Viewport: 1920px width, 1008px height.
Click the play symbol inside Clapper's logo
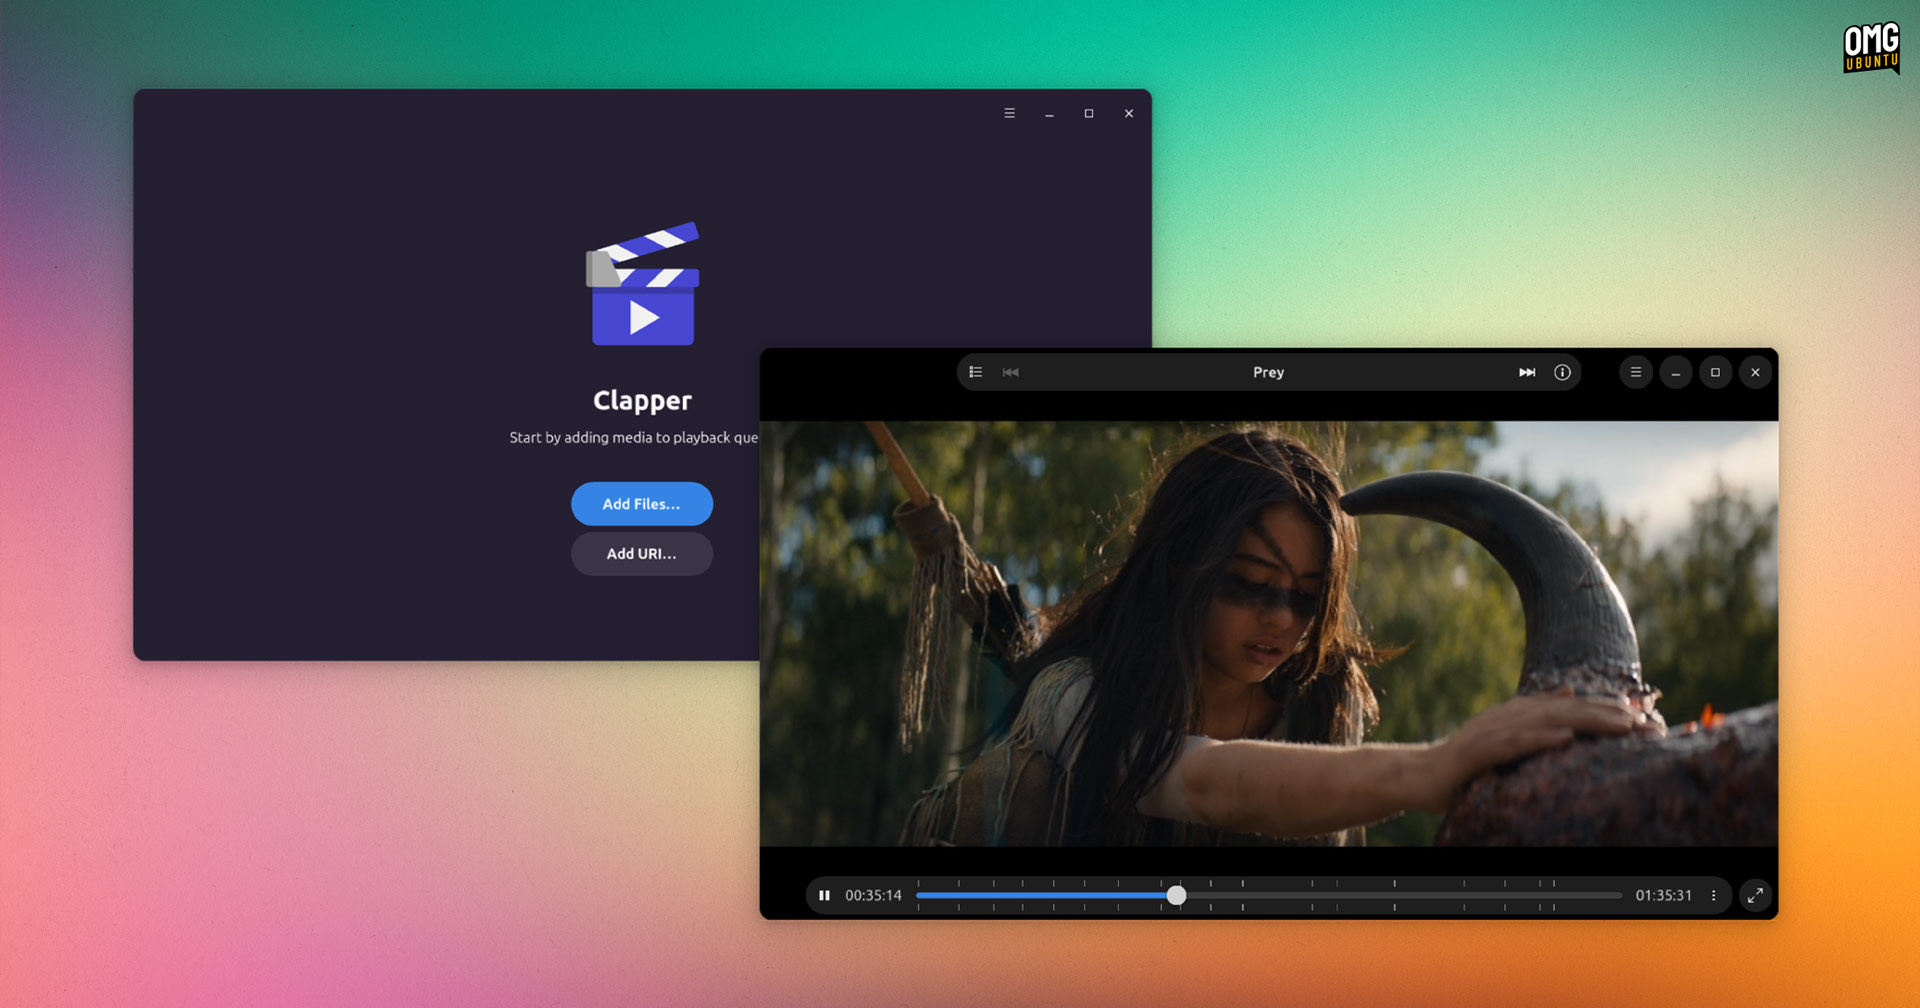(x=645, y=318)
